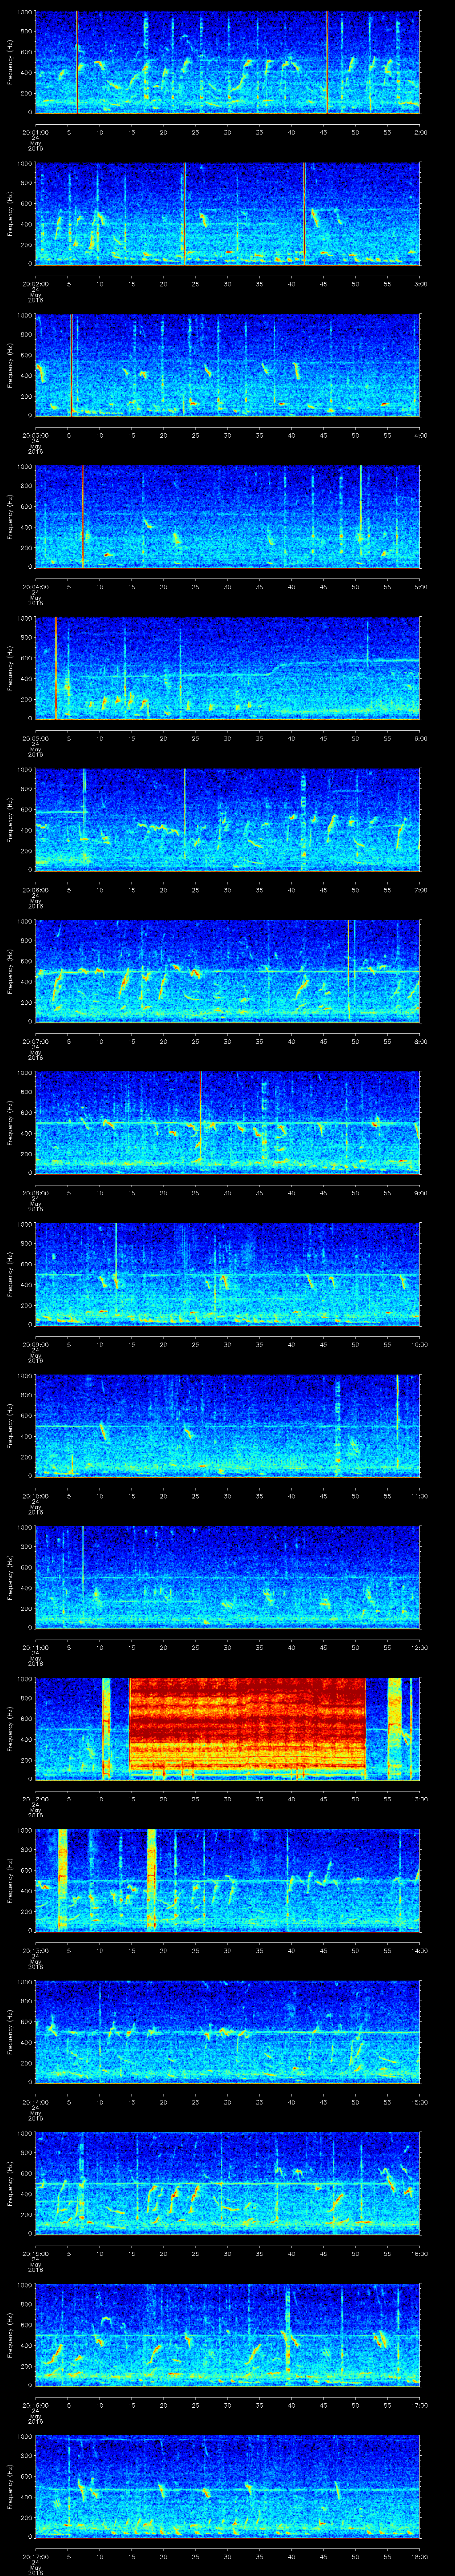Open the spectrogram panel starting at 20:06:00
The image size is (455, 2576).
(x=228, y=819)
